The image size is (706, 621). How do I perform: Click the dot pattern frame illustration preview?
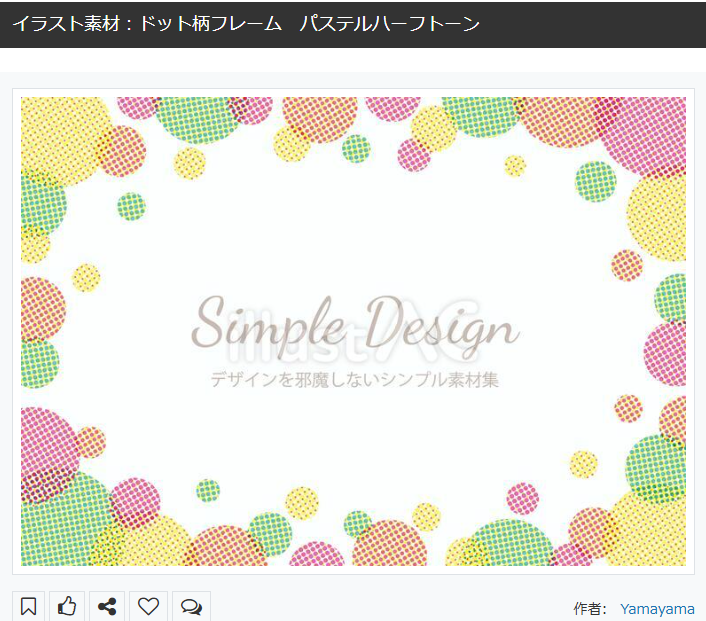click(353, 331)
